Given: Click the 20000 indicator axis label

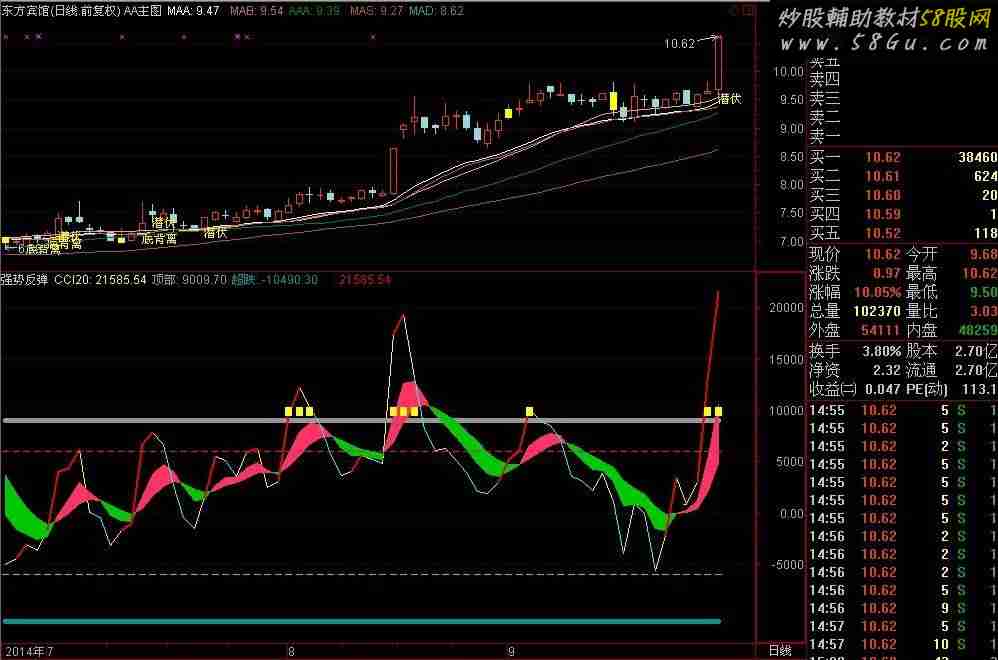Looking at the screenshot, I should point(786,308).
